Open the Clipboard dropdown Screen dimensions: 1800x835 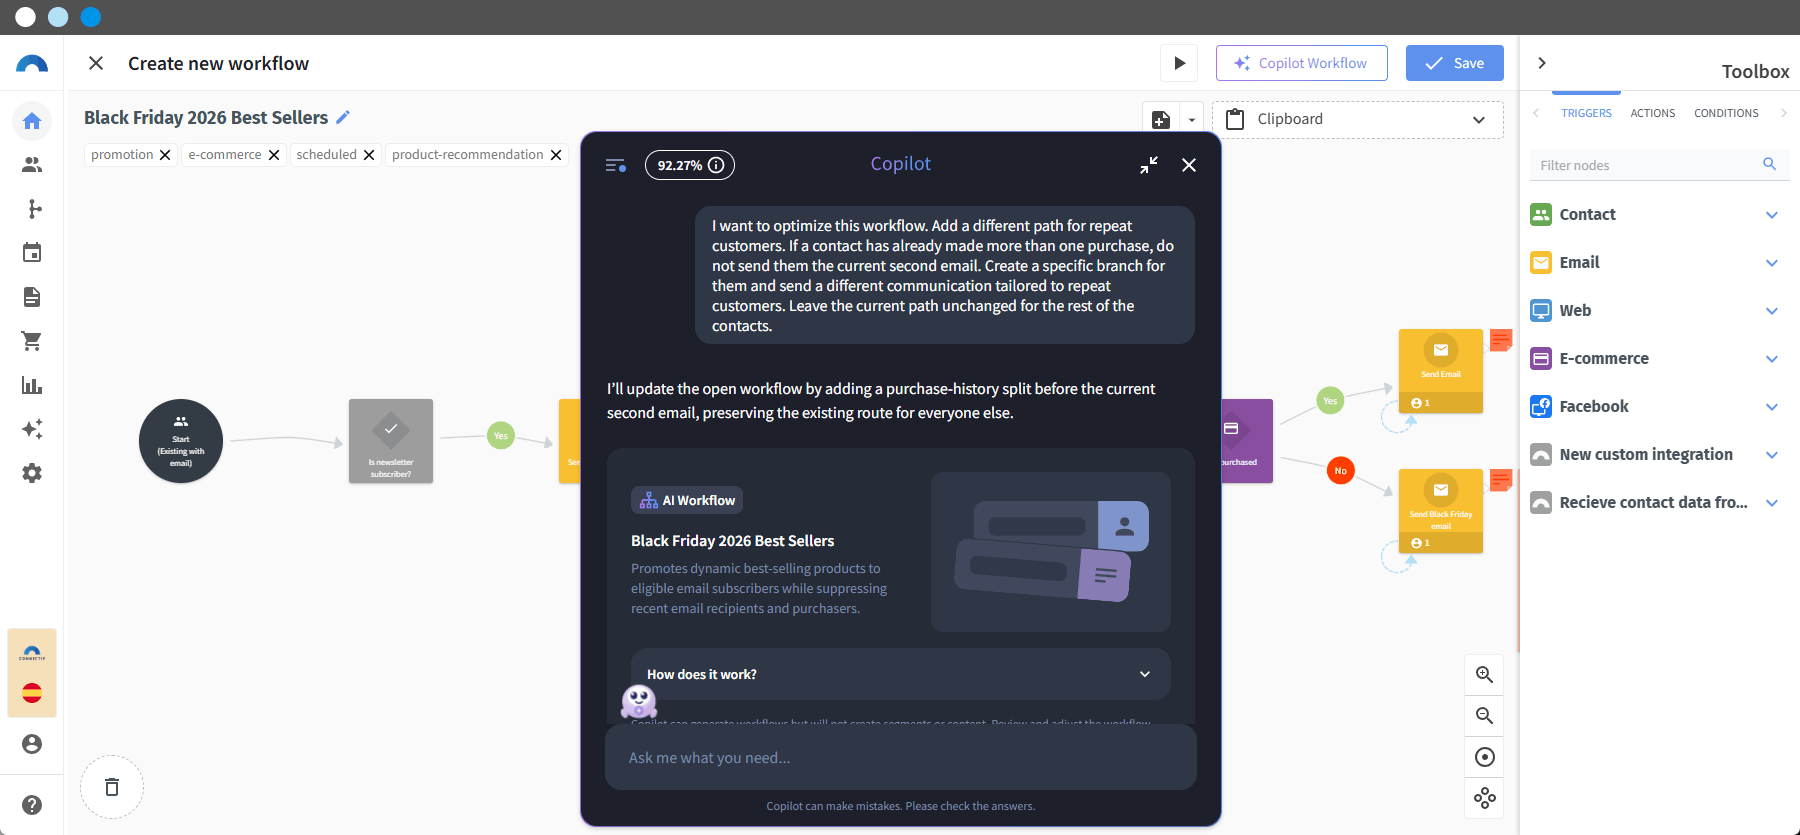point(1358,120)
